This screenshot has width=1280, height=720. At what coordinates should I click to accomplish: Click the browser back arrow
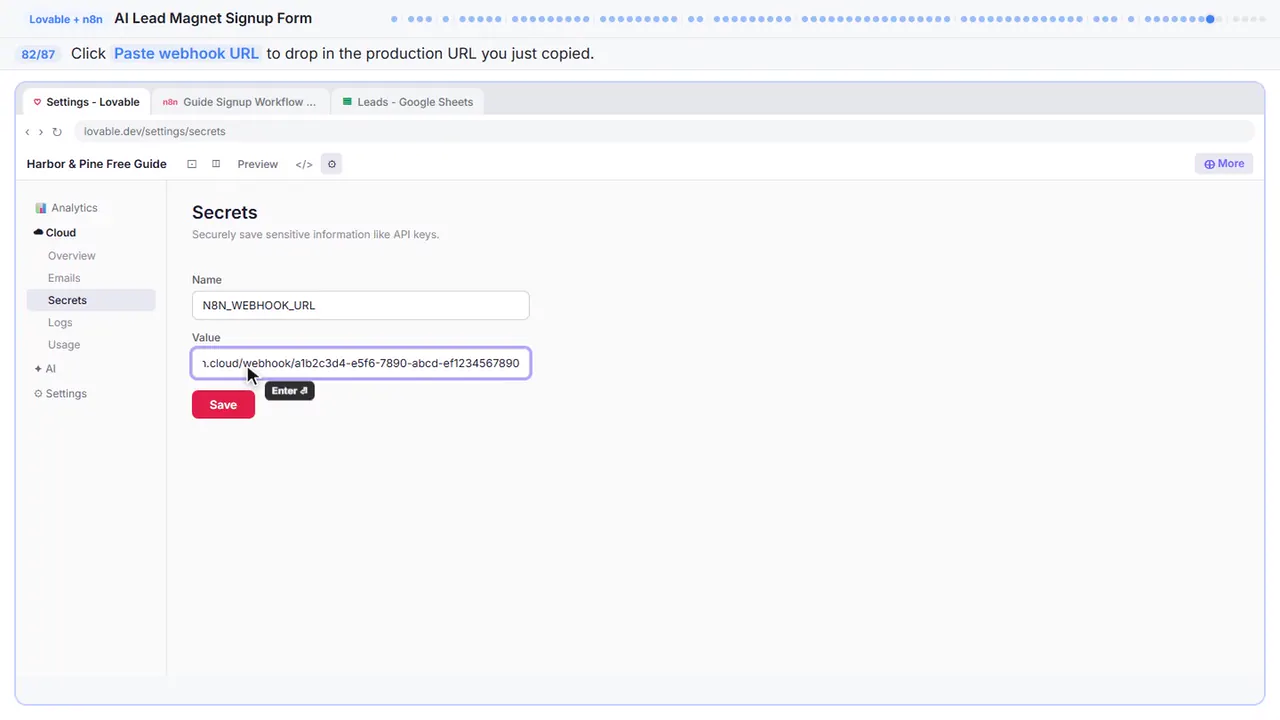click(28, 132)
